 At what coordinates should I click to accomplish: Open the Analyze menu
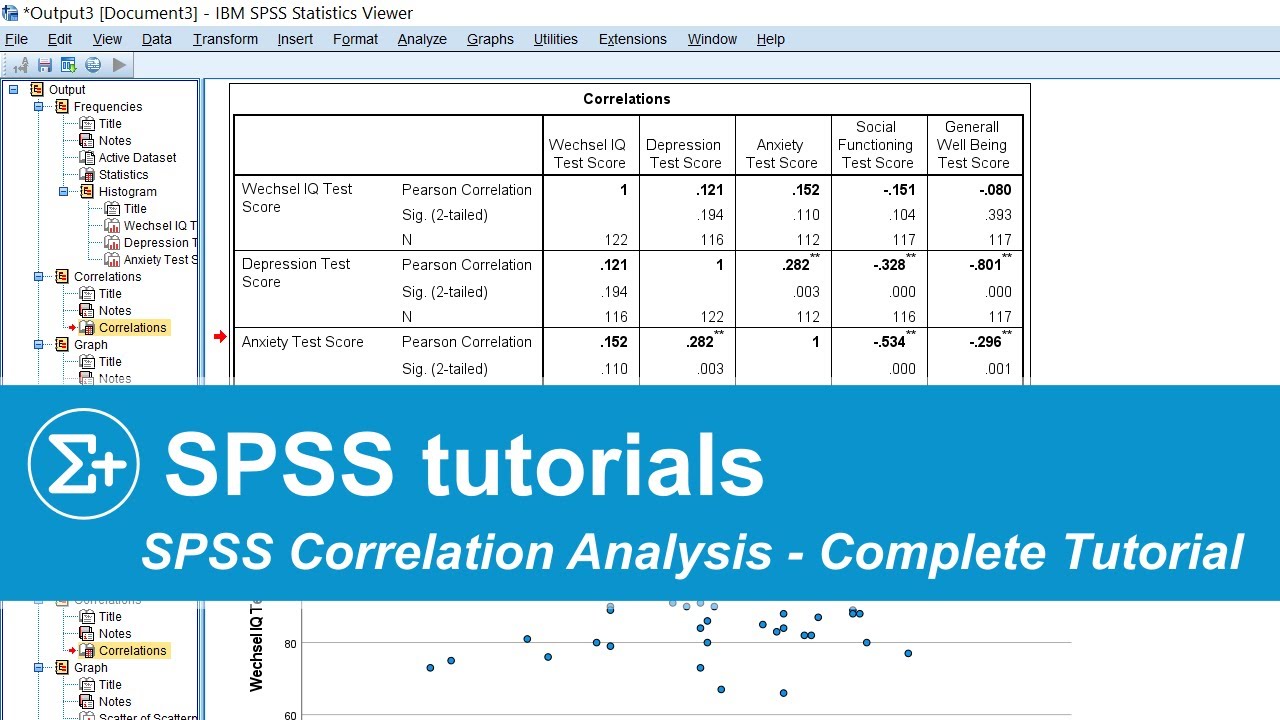(x=422, y=39)
